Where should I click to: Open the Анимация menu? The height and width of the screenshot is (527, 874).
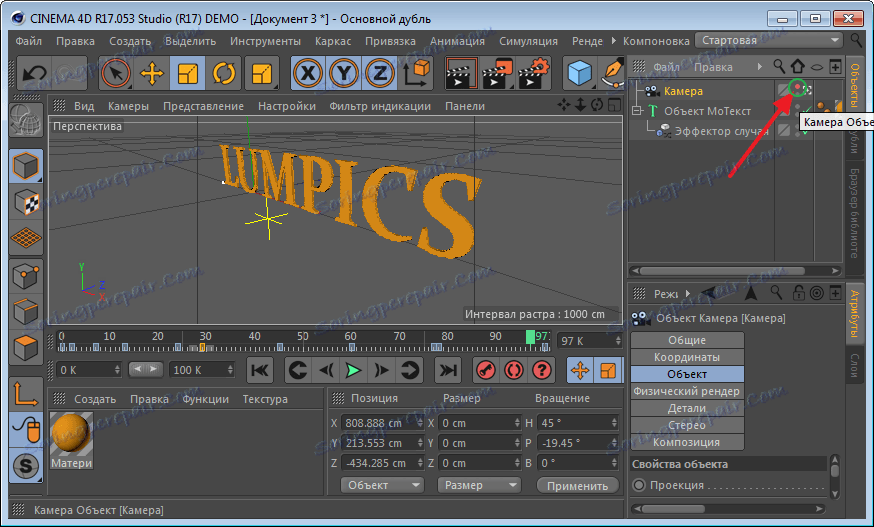[457, 41]
